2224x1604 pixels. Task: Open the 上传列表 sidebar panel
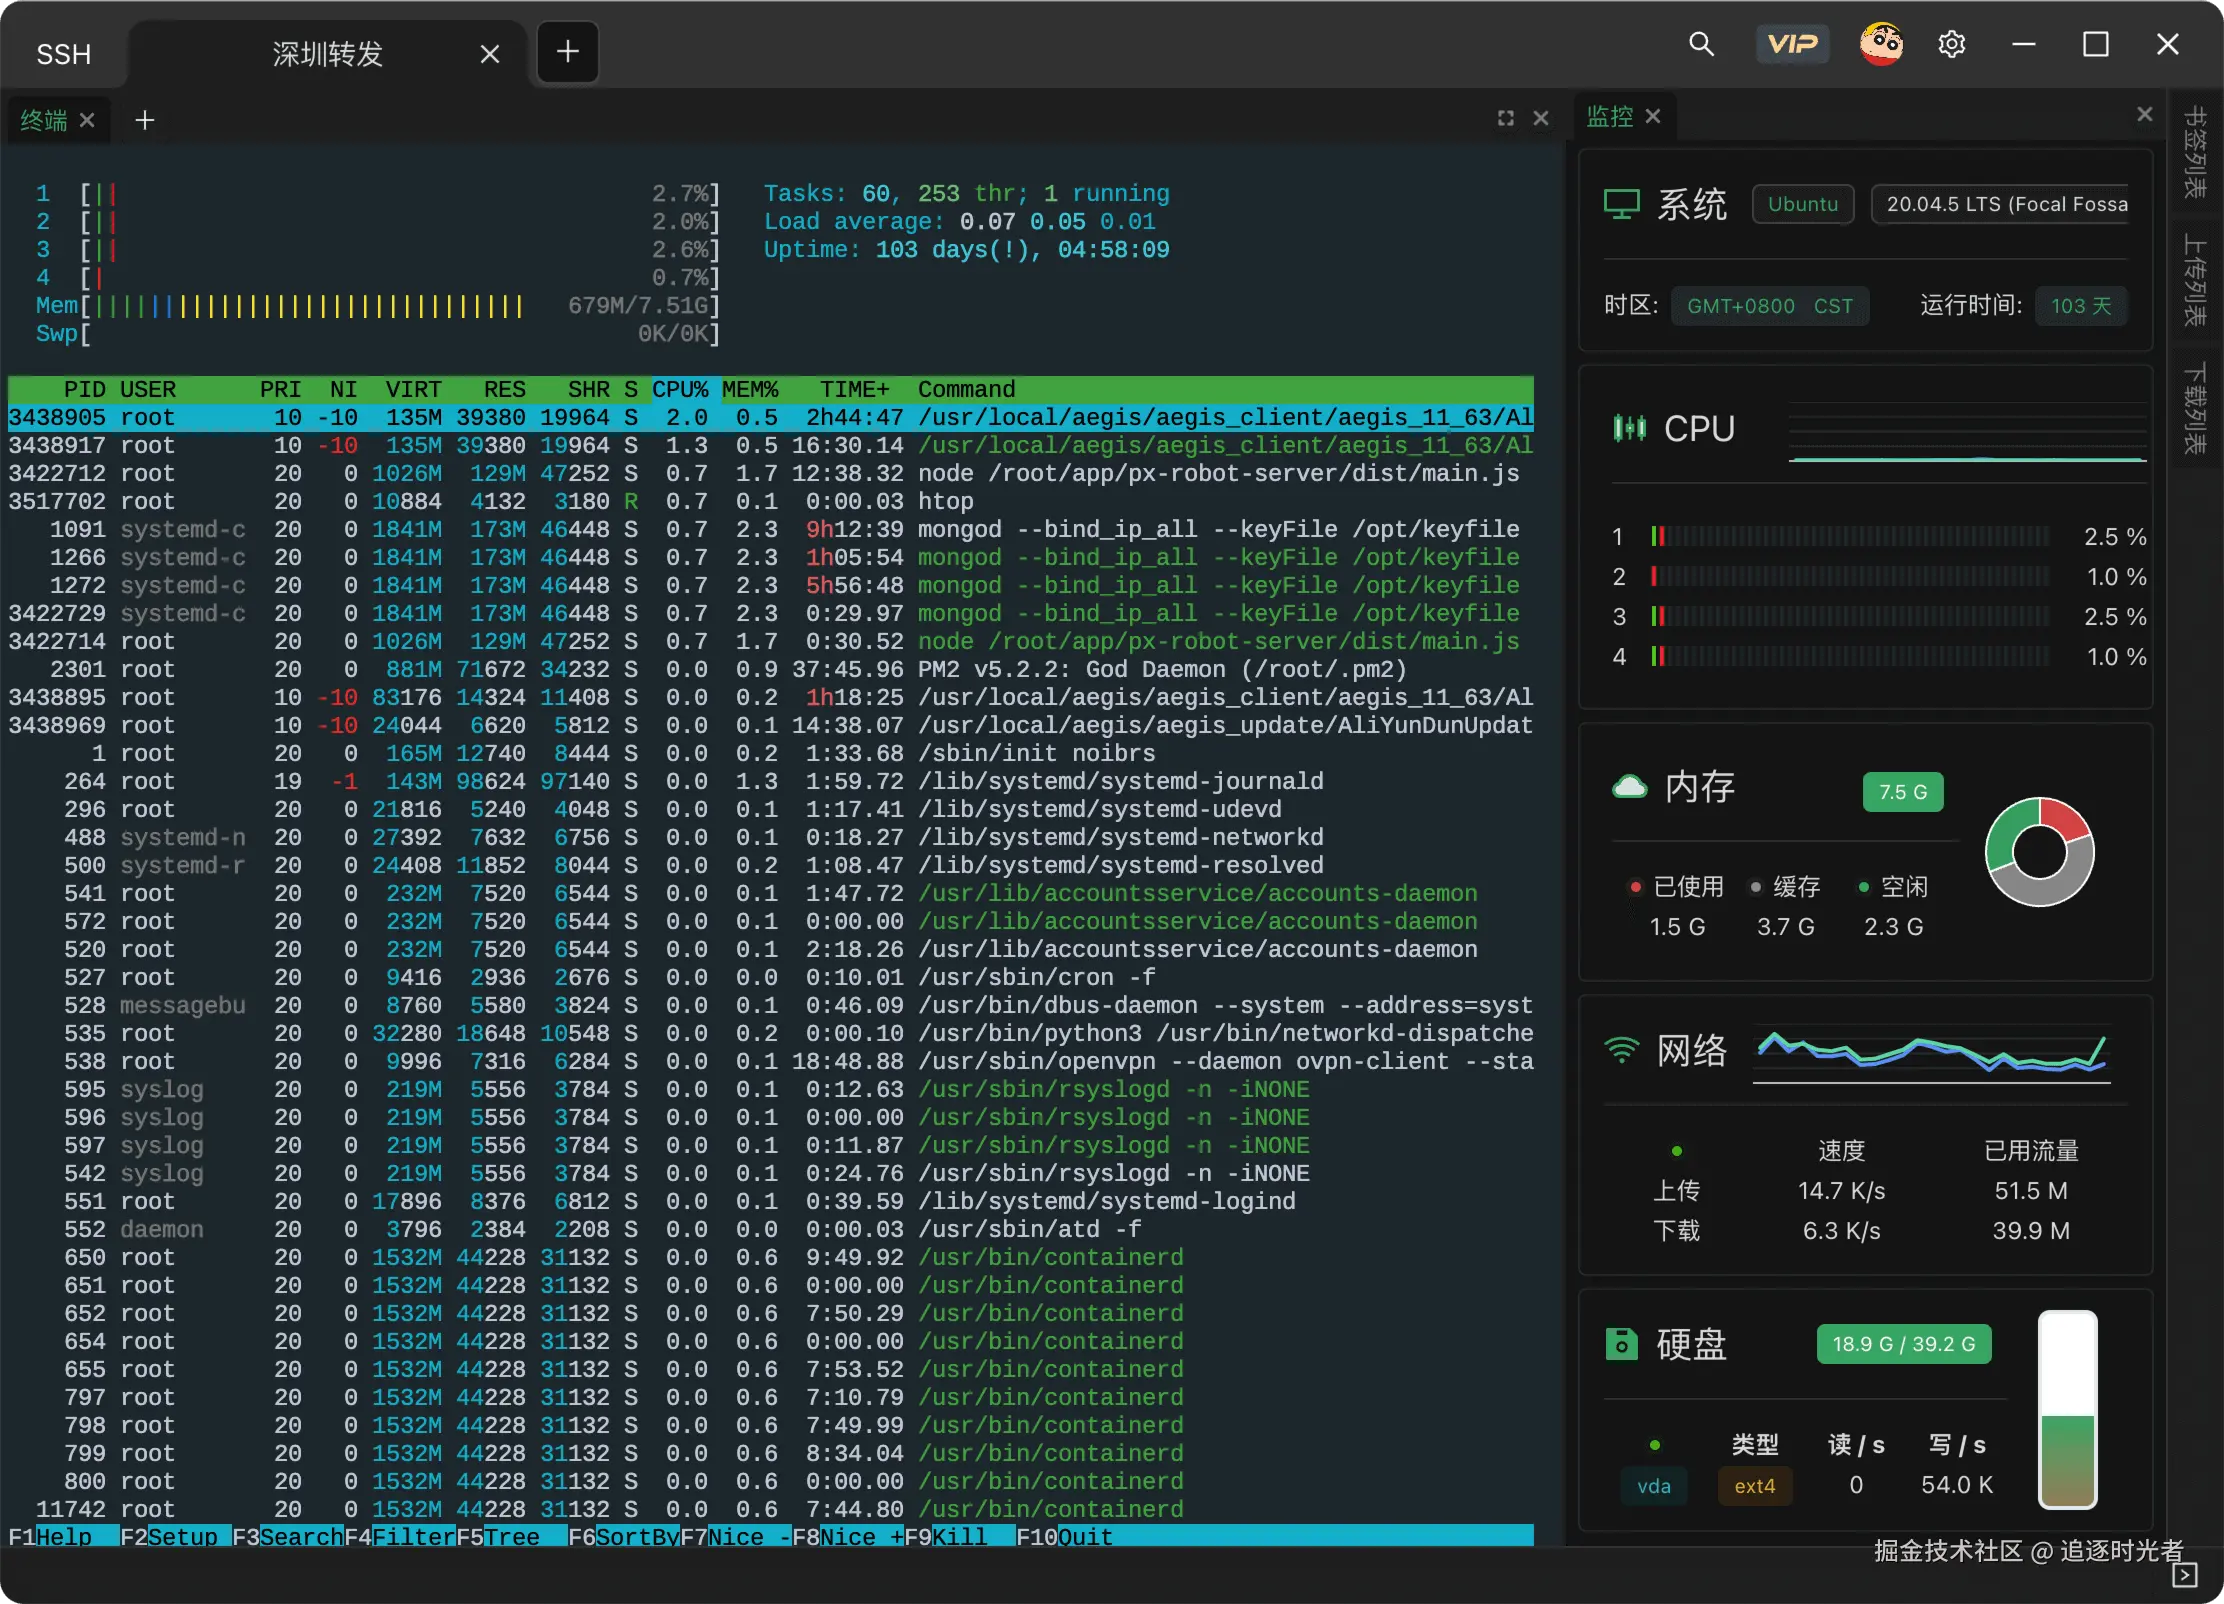pyautogui.click(x=2195, y=280)
